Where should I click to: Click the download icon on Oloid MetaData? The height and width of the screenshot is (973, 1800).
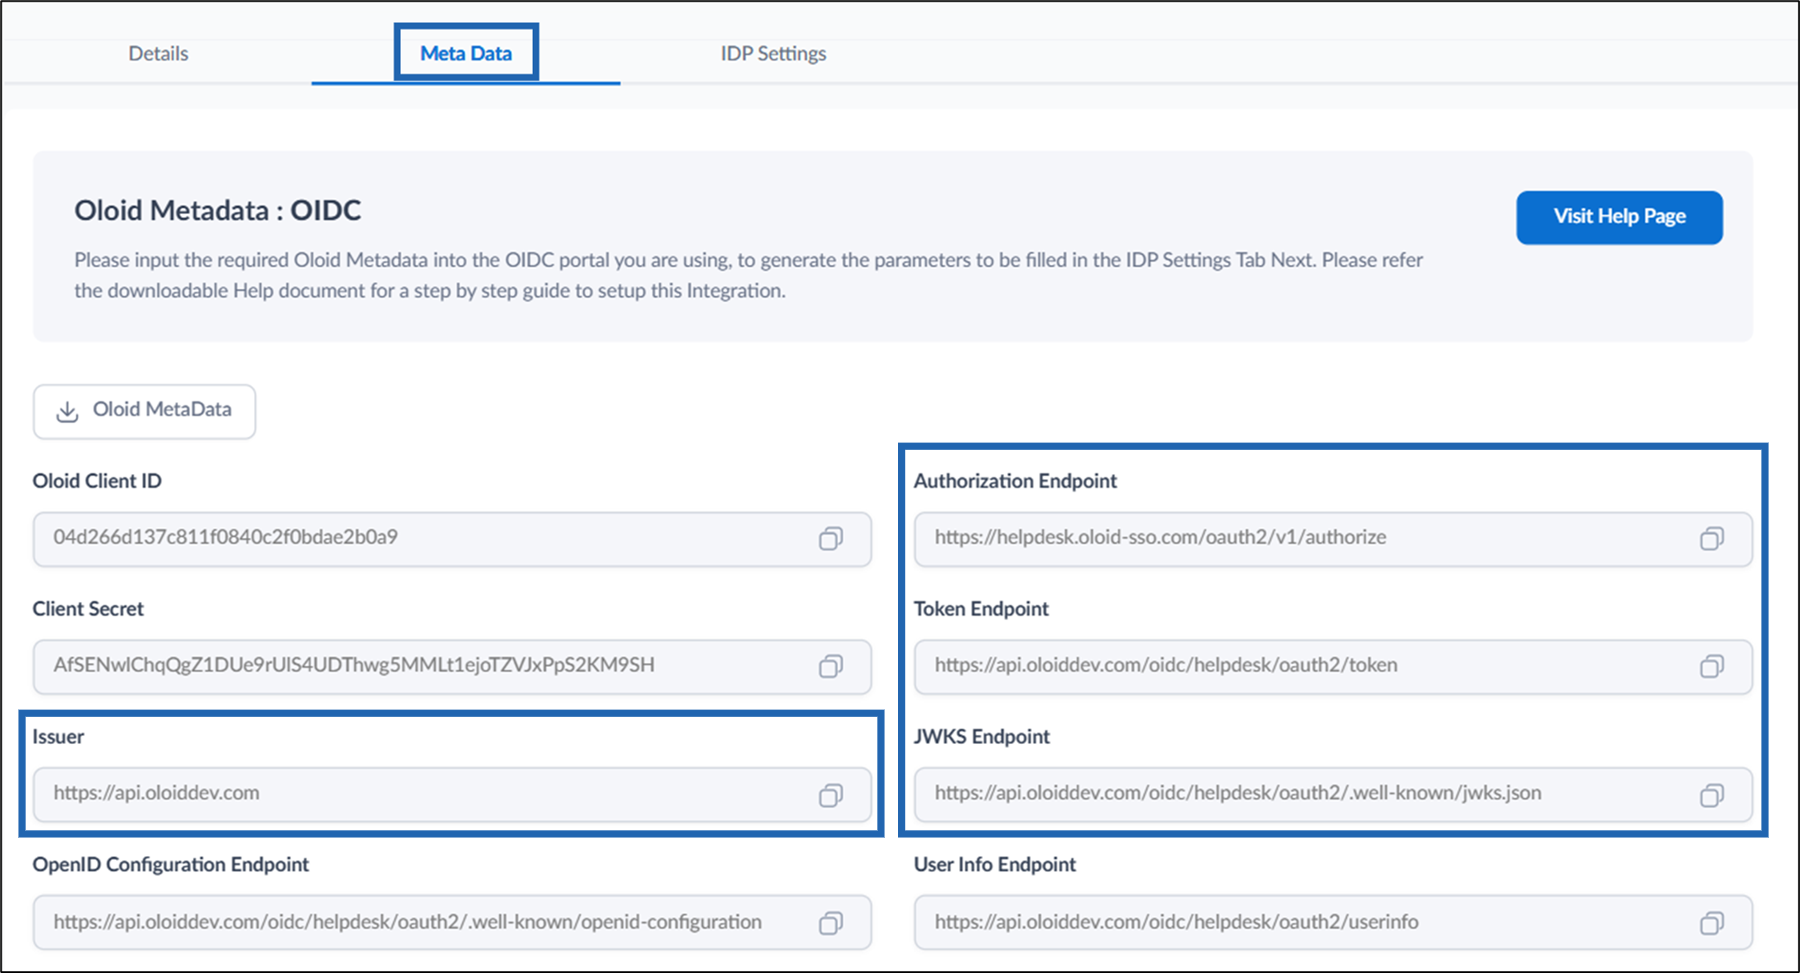point(67,412)
